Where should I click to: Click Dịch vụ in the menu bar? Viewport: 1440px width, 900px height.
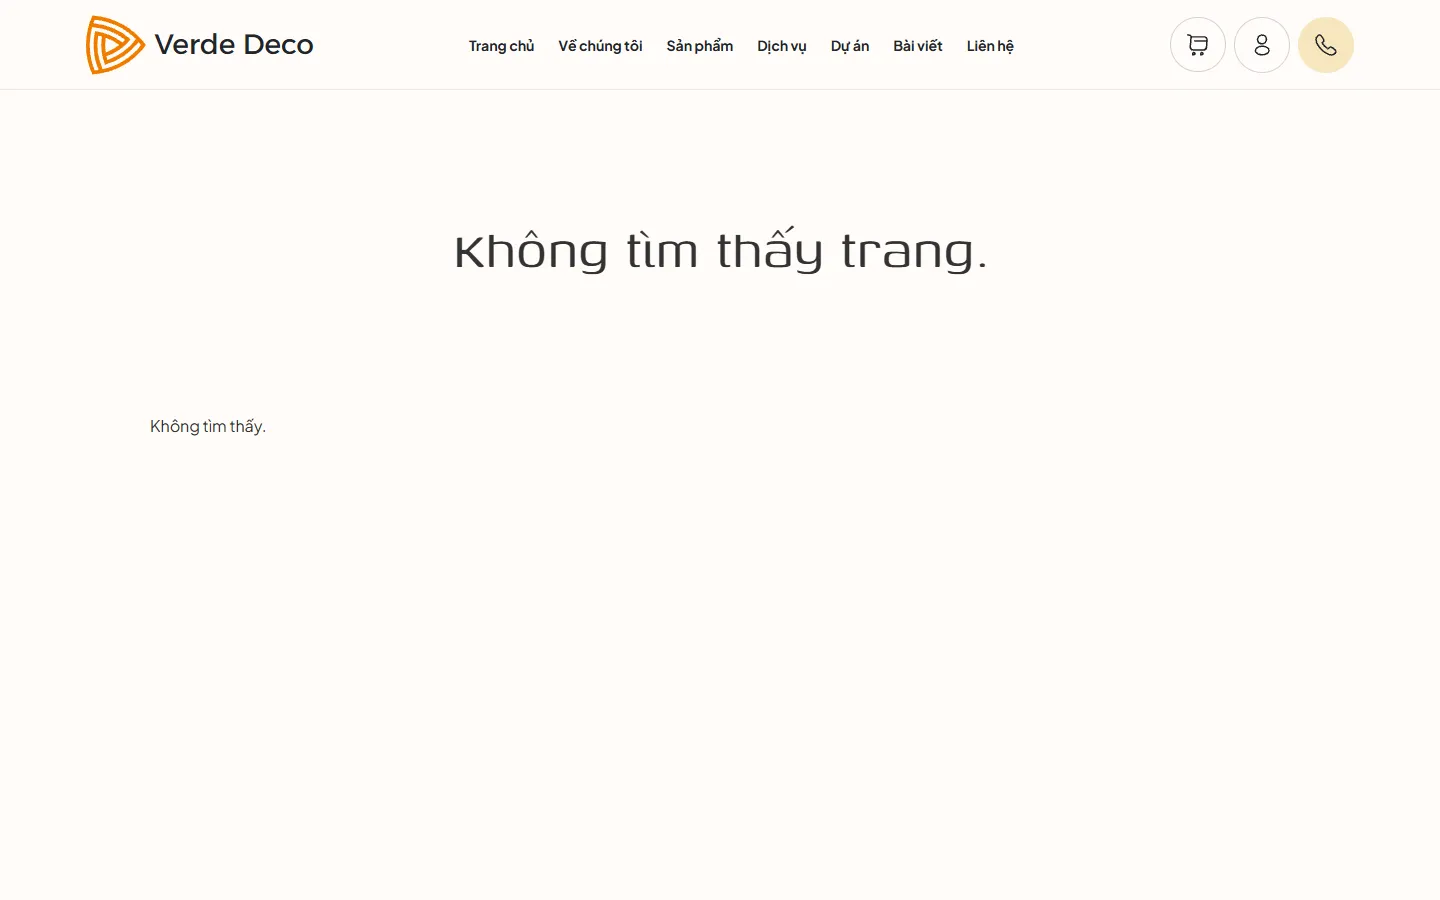781,45
